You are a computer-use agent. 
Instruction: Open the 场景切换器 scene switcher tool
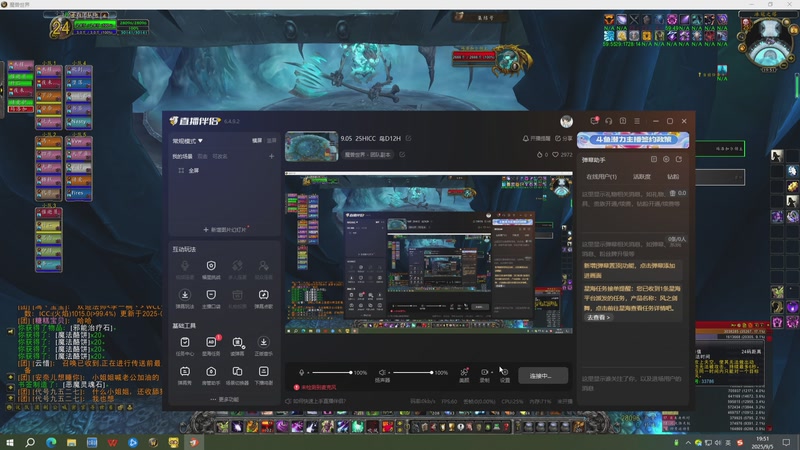tap(237, 375)
